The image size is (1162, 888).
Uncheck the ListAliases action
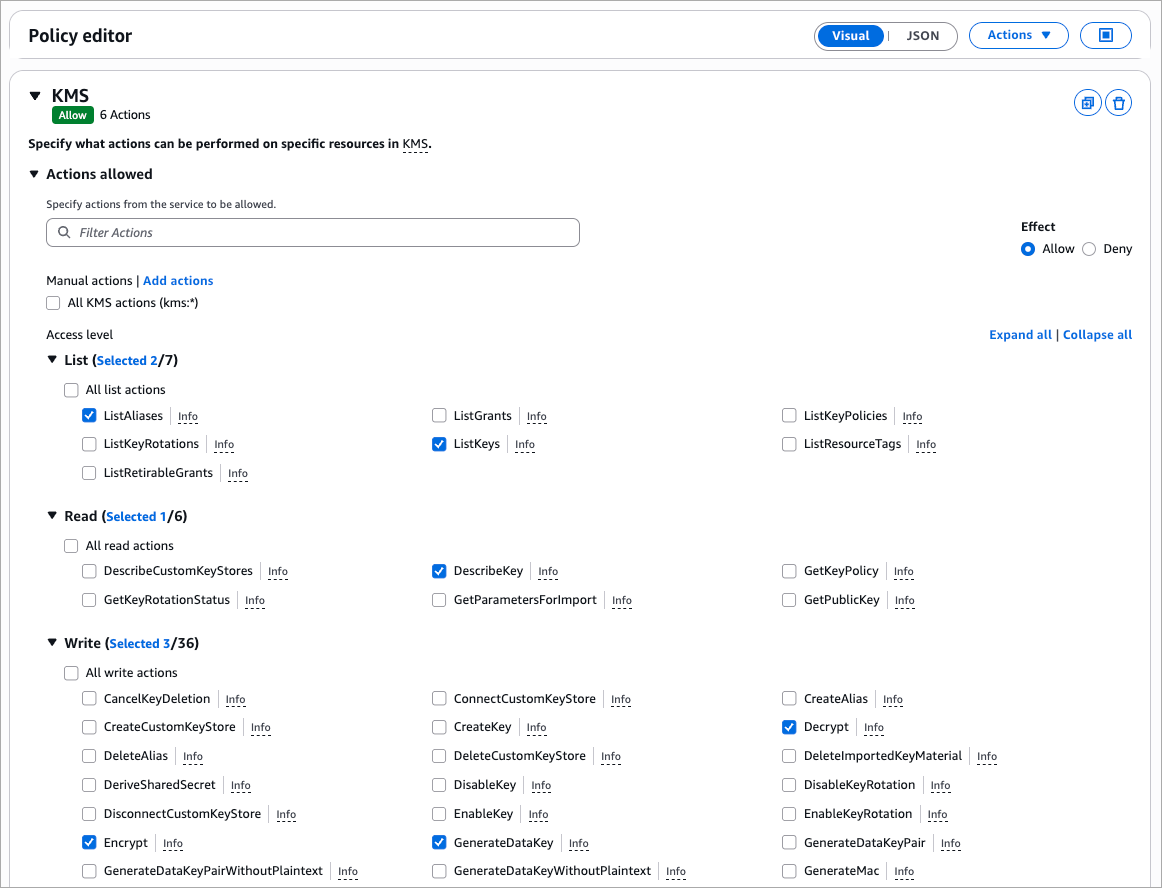click(89, 415)
